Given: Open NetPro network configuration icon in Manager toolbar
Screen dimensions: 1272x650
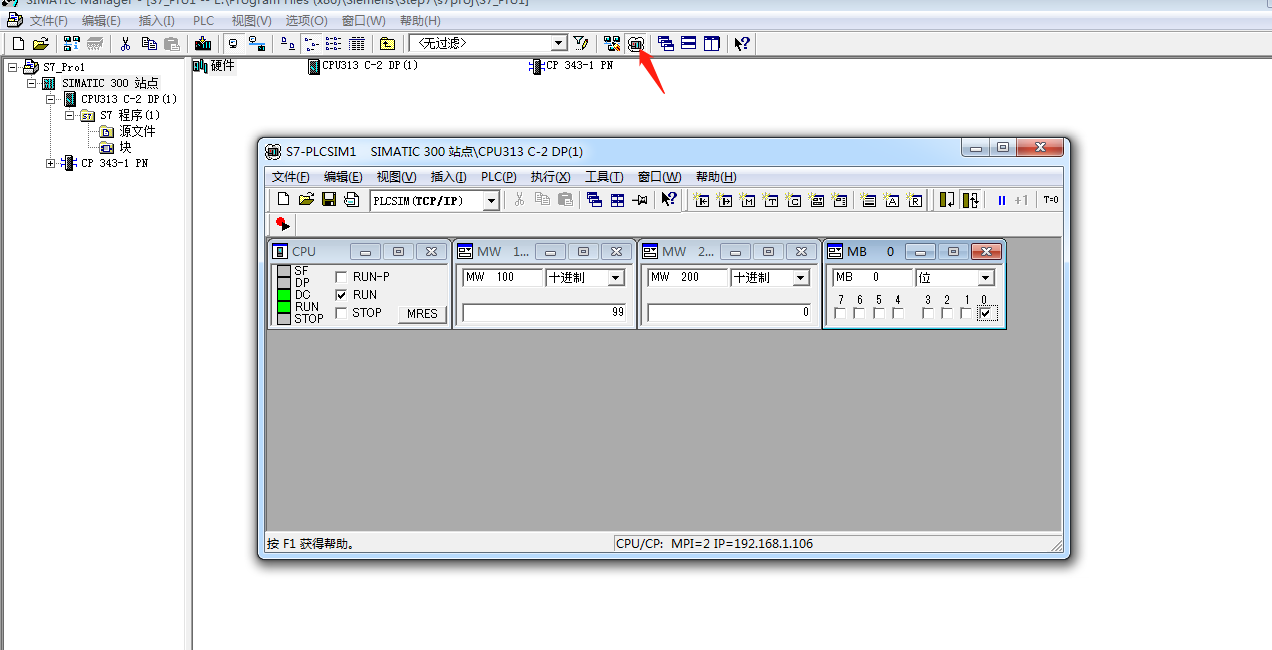Looking at the screenshot, I should (x=611, y=43).
